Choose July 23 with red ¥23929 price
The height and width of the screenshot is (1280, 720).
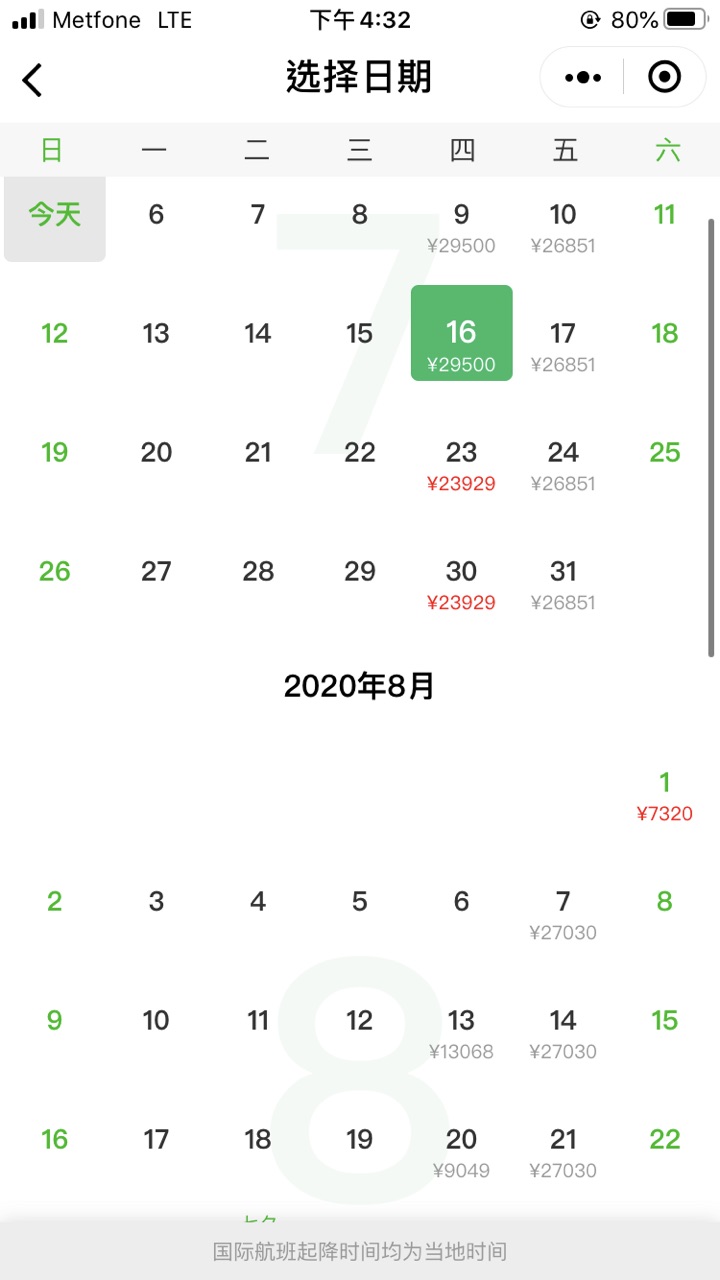pyautogui.click(x=462, y=466)
